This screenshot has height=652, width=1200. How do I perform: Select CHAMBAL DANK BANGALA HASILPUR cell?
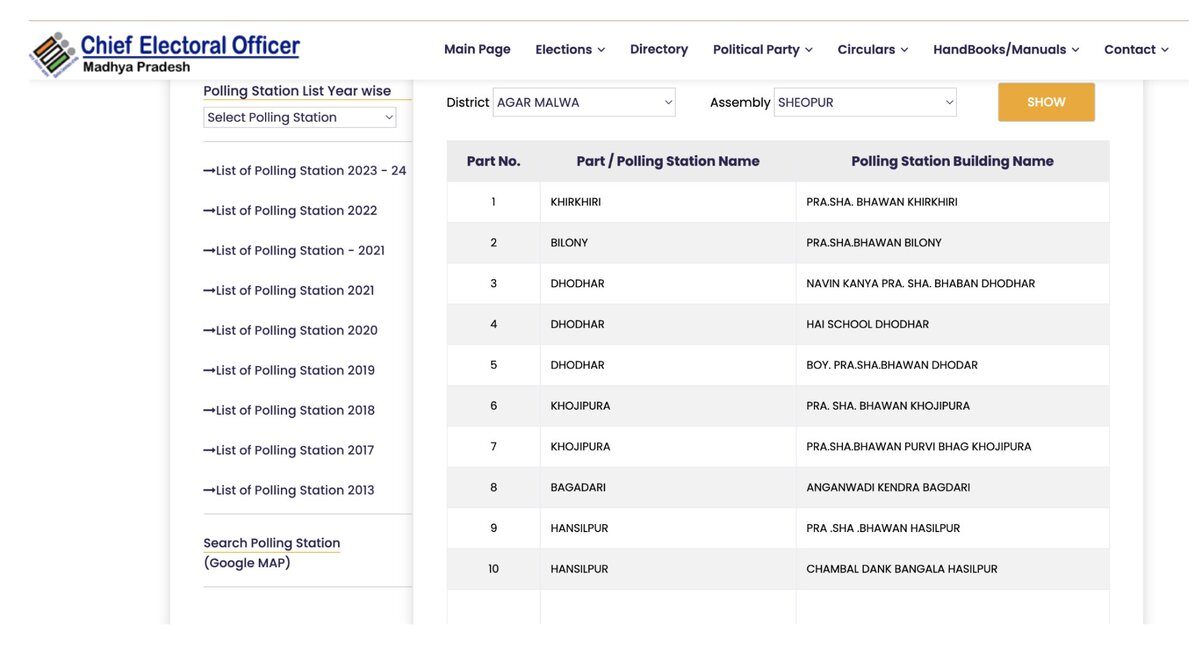(953, 569)
